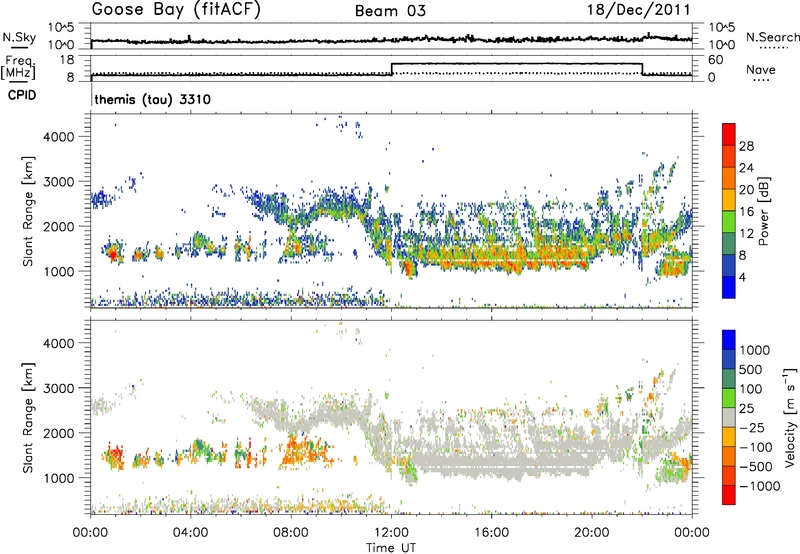
Task: Click the '4000' tick of the power panel
Action: pos(59,137)
